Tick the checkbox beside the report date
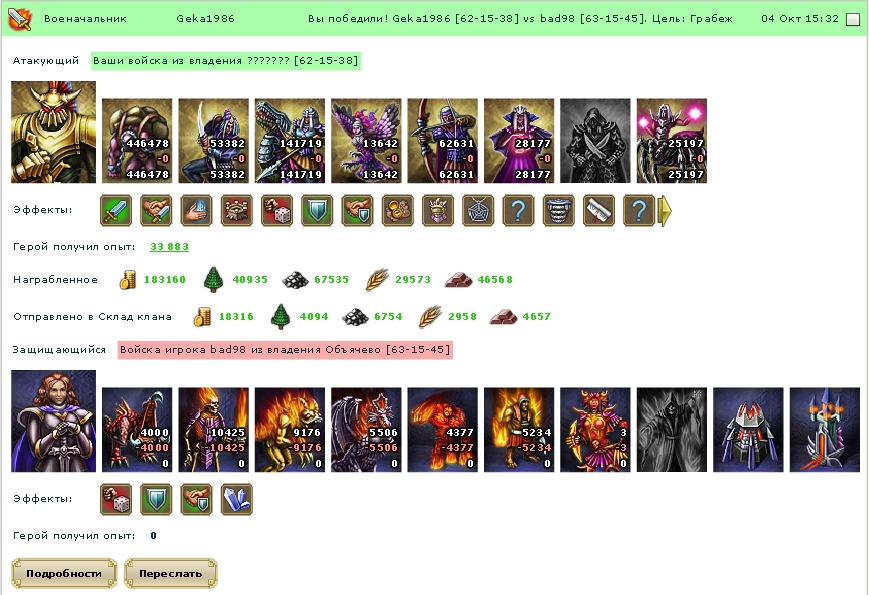Screen dimensions: 869x595 tap(853, 19)
